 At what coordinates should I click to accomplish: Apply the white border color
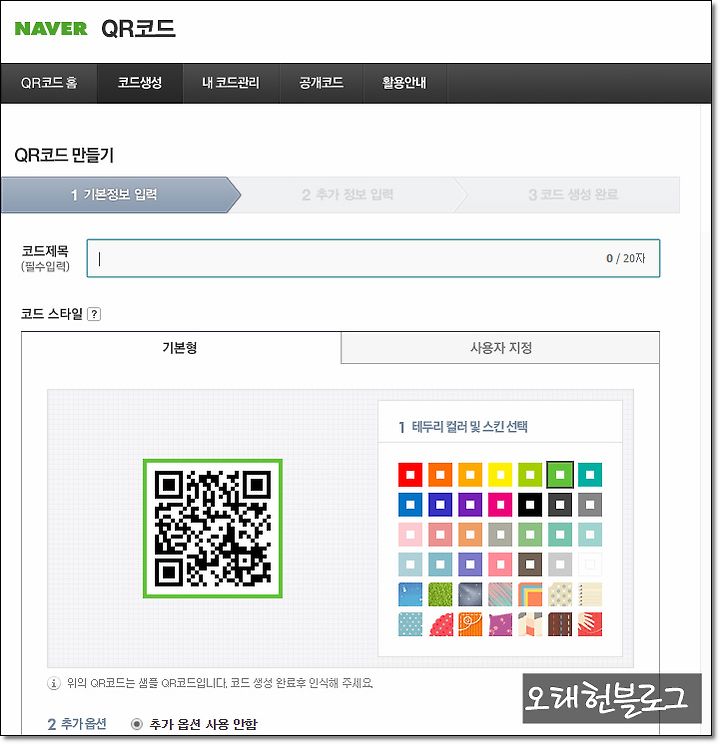point(590,564)
